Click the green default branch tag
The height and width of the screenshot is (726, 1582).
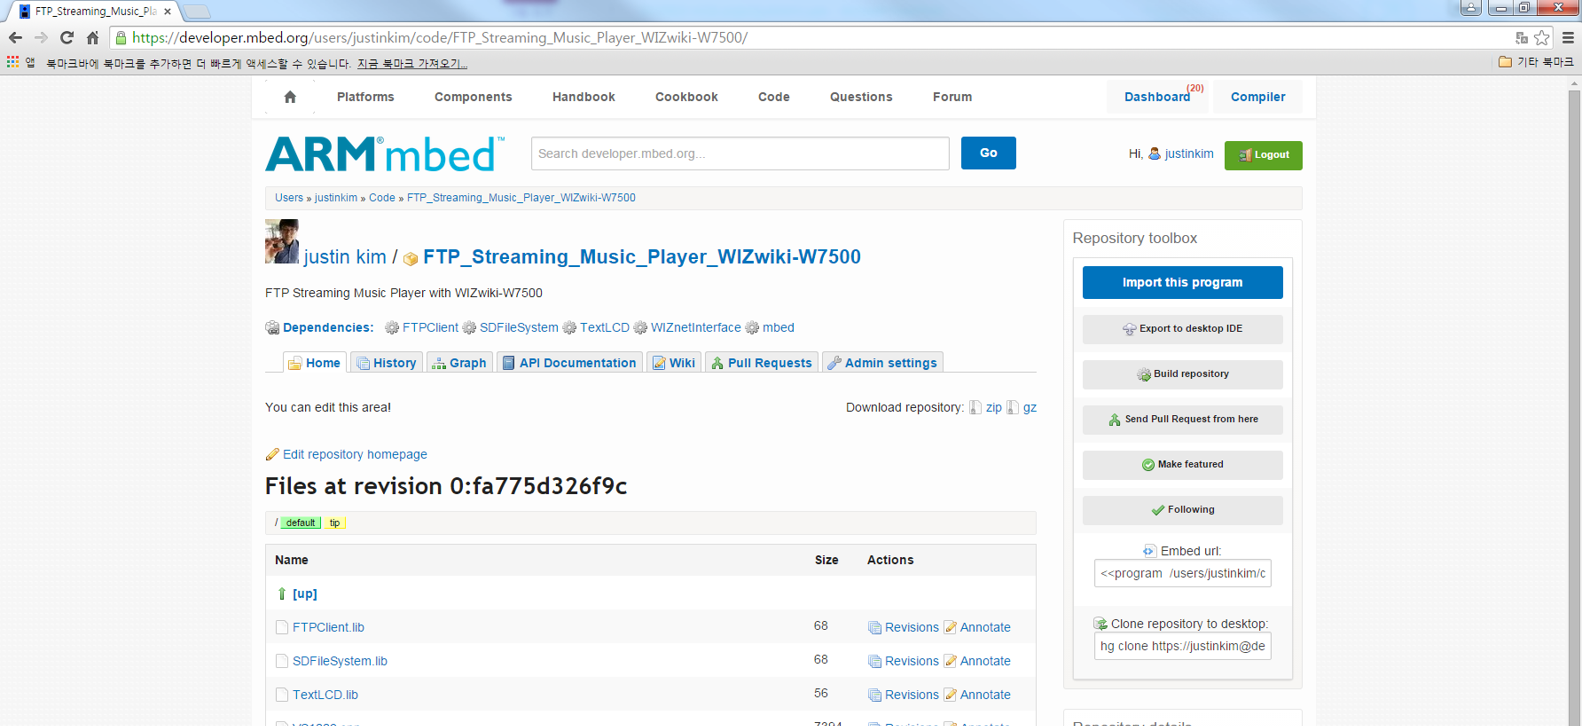(300, 523)
